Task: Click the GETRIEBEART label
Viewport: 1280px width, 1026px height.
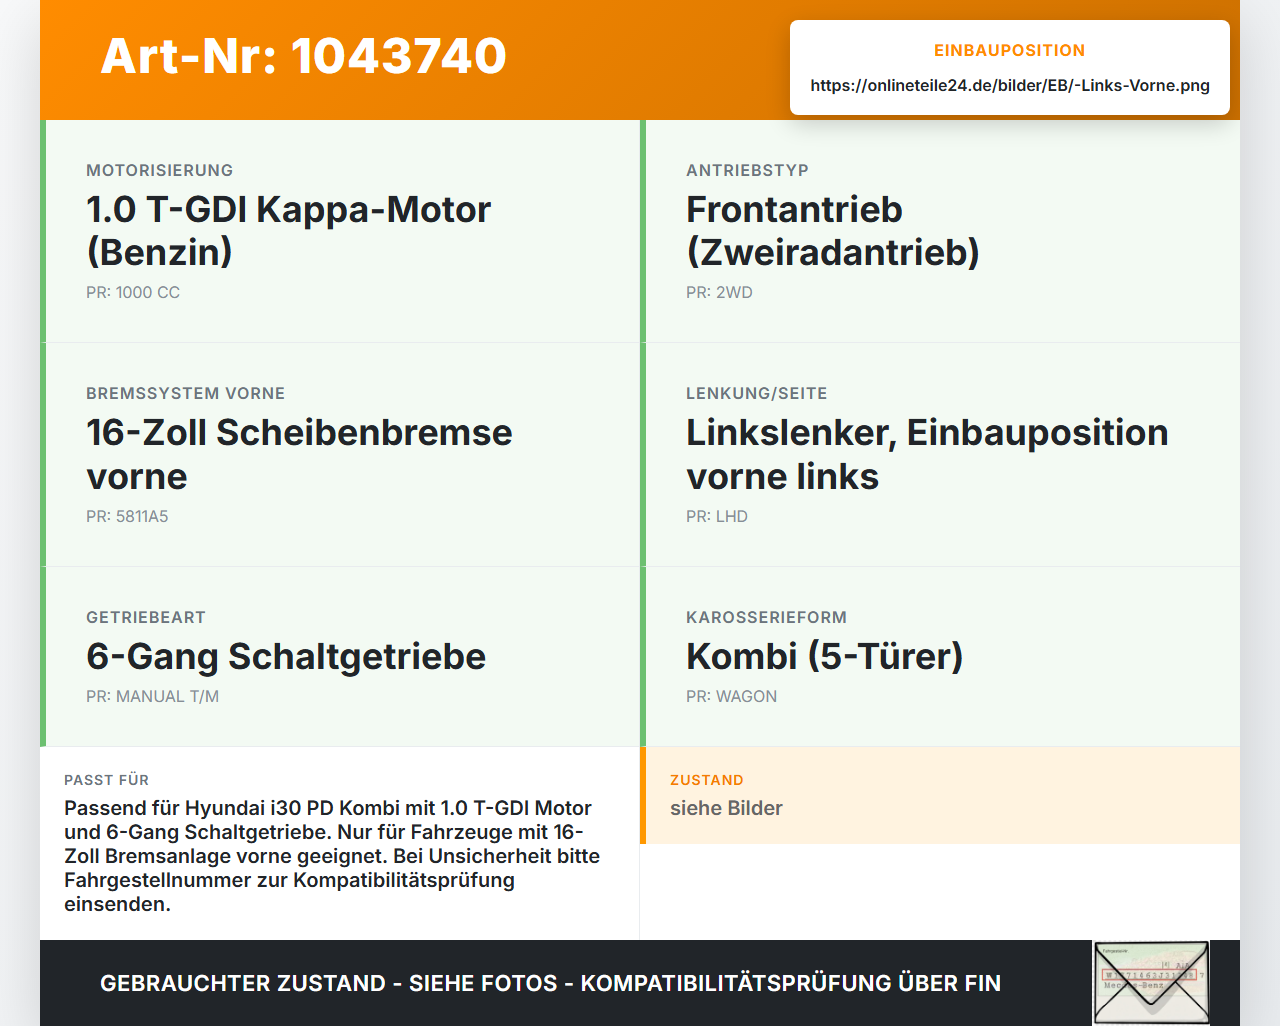Action: coord(146,618)
